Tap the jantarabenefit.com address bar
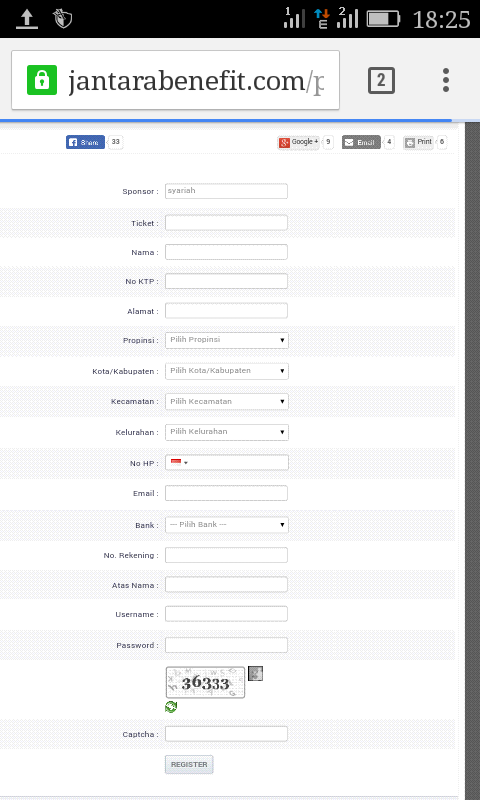 175,80
